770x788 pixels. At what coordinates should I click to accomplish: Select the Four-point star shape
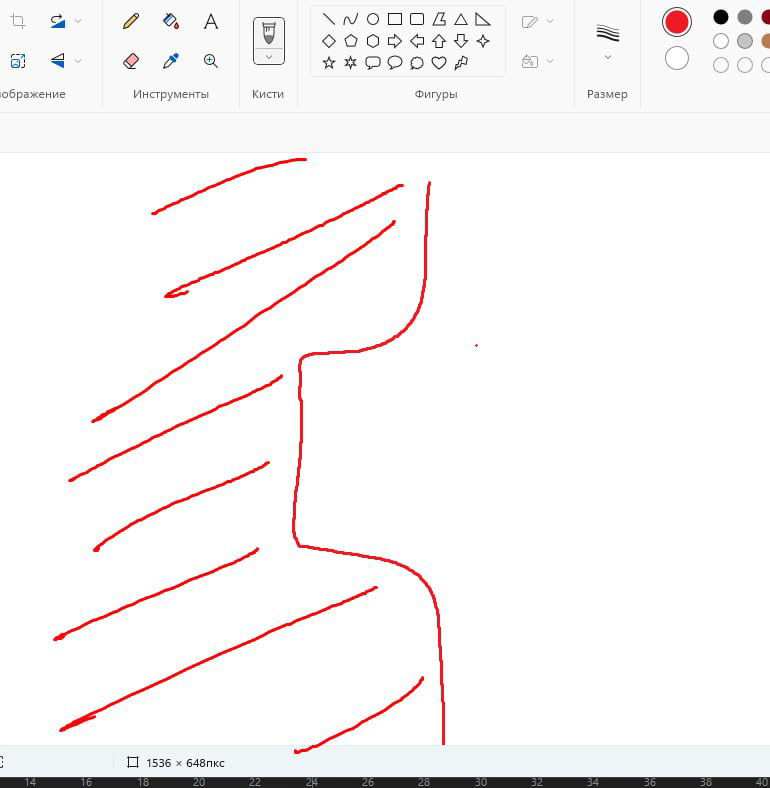483,41
